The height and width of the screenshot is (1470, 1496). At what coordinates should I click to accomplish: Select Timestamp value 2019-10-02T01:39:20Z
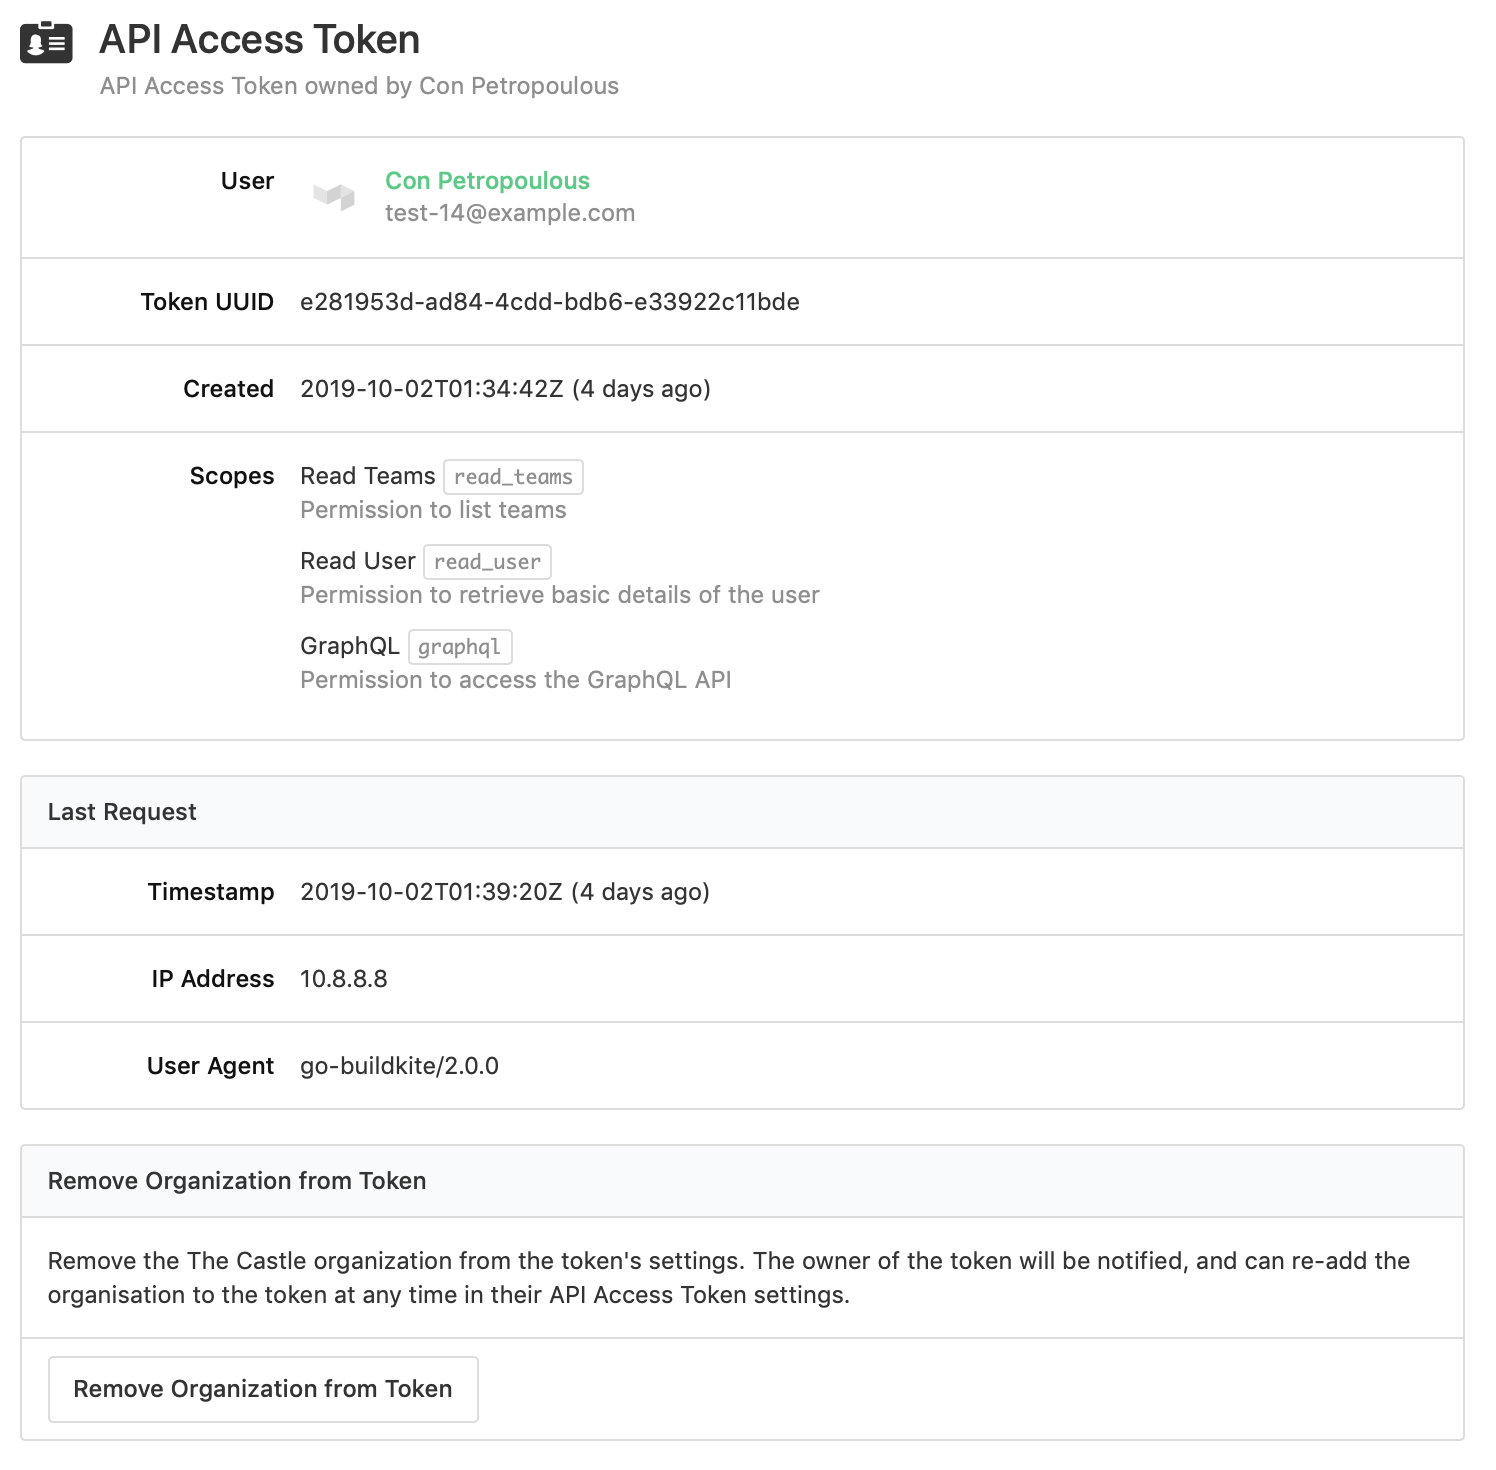pyautogui.click(x=431, y=892)
